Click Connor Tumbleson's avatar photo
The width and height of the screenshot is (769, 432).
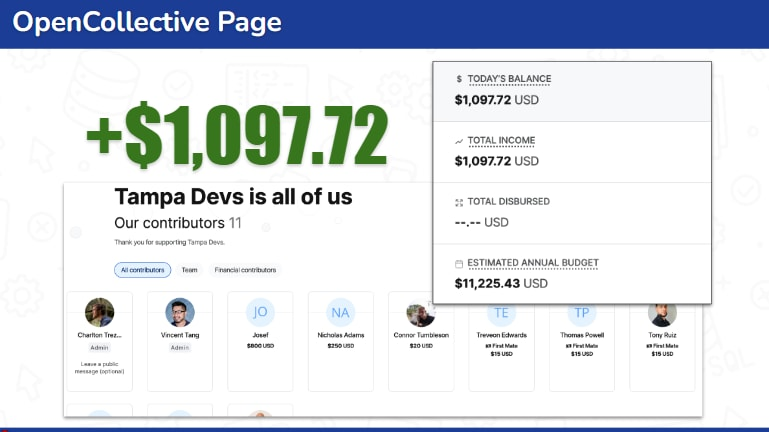[420, 313]
